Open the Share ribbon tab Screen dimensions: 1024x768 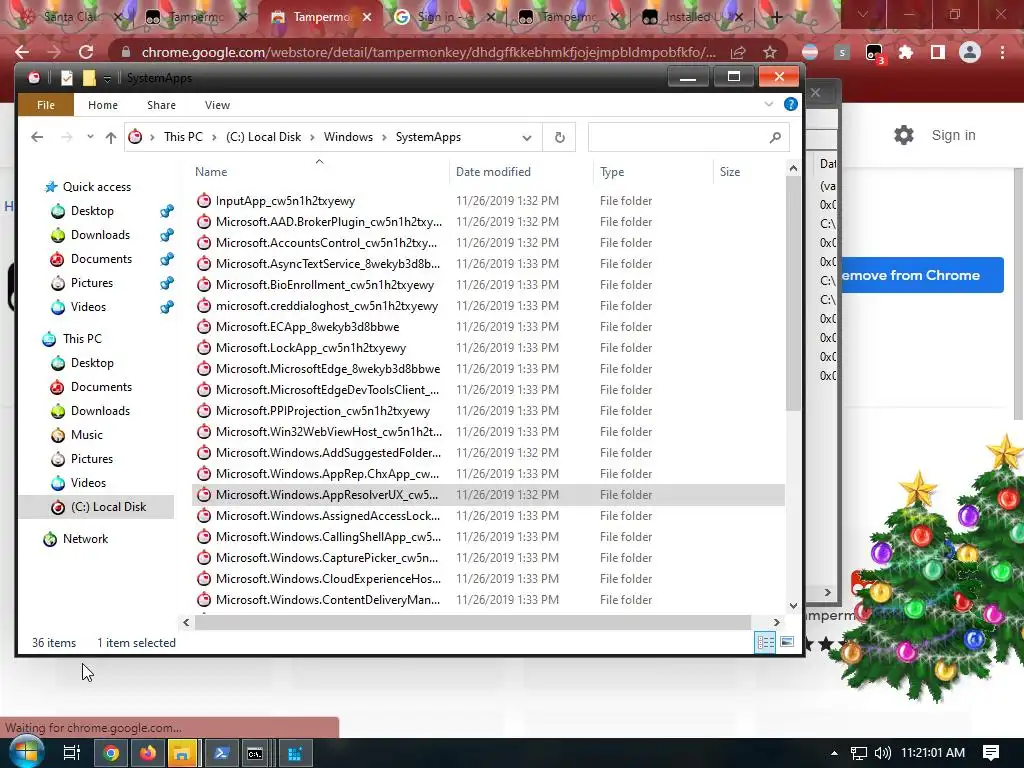click(x=161, y=105)
